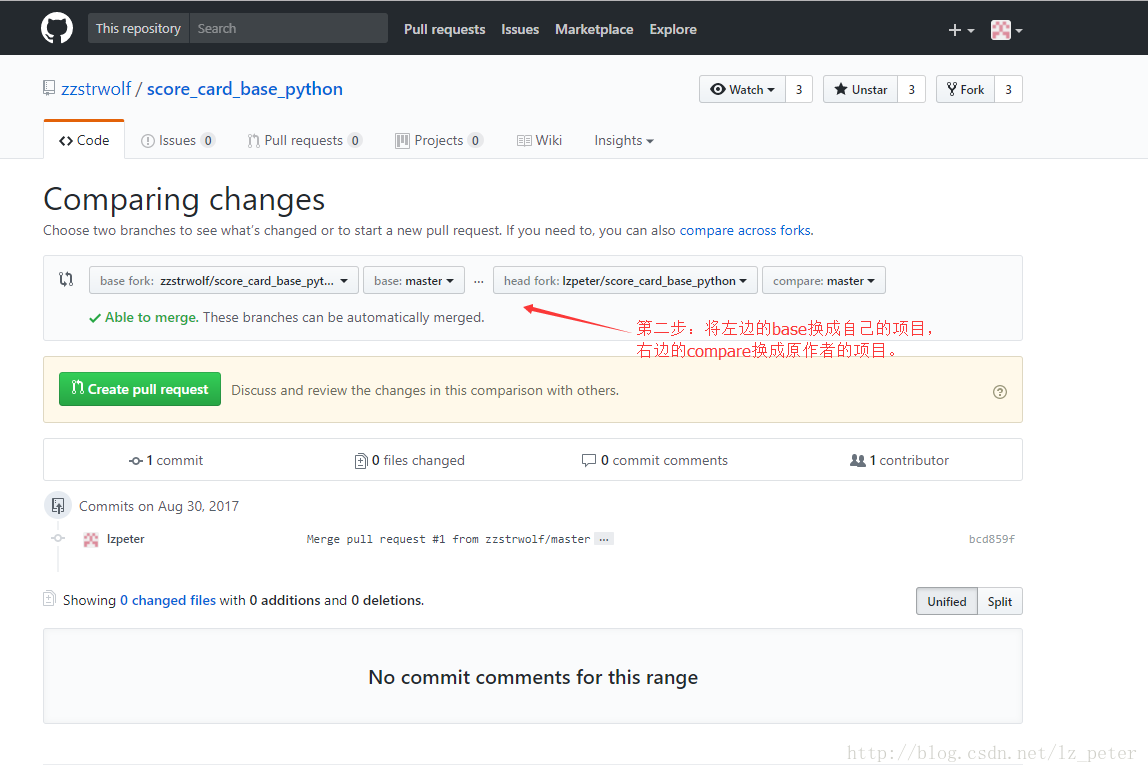Open Marketplace in top navigation

coord(594,29)
